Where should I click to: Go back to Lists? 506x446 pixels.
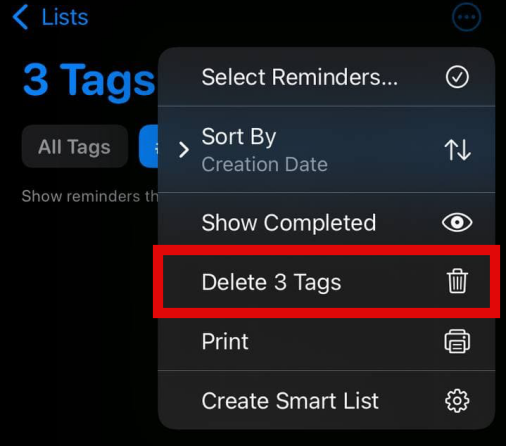pyautogui.click(x=51, y=17)
